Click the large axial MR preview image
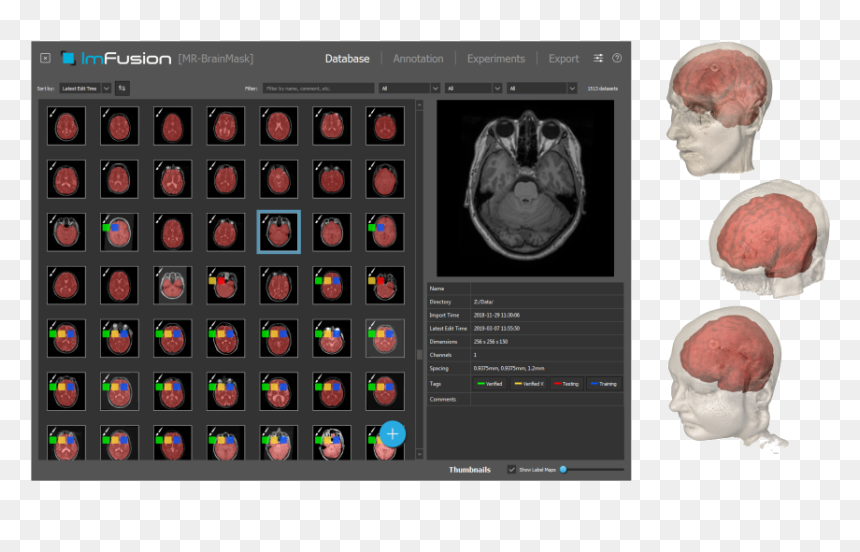The height and width of the screenshot is (552, 860). (x=525, y=188)
